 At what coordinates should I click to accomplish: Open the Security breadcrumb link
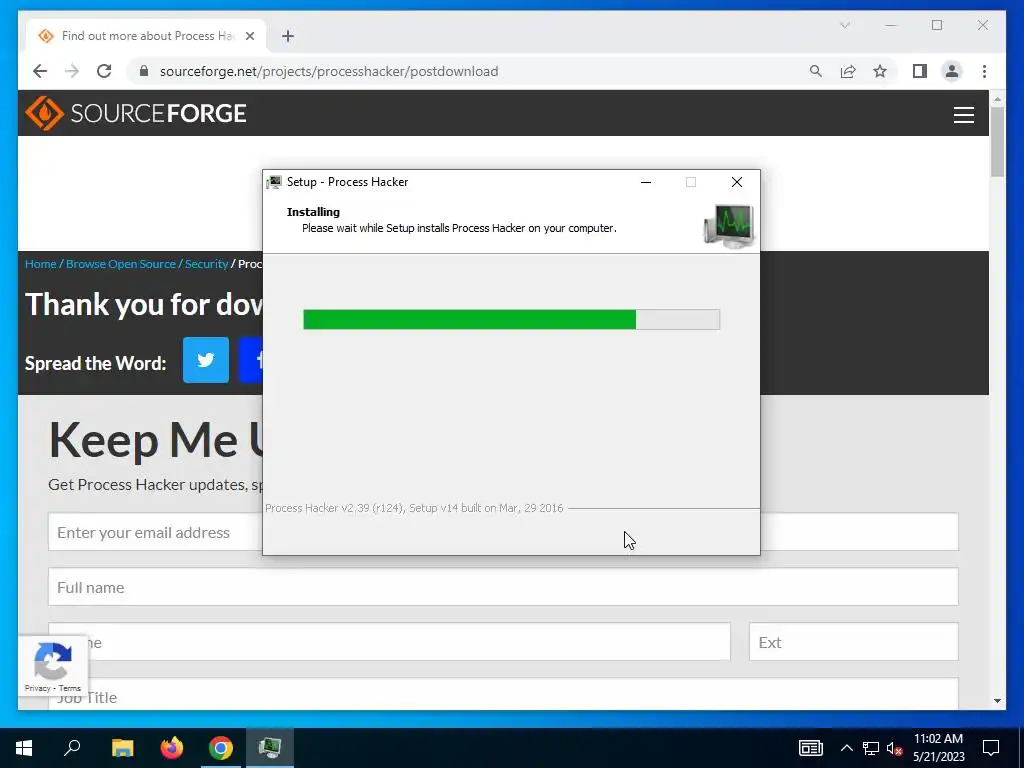click(x=206, y=264)
